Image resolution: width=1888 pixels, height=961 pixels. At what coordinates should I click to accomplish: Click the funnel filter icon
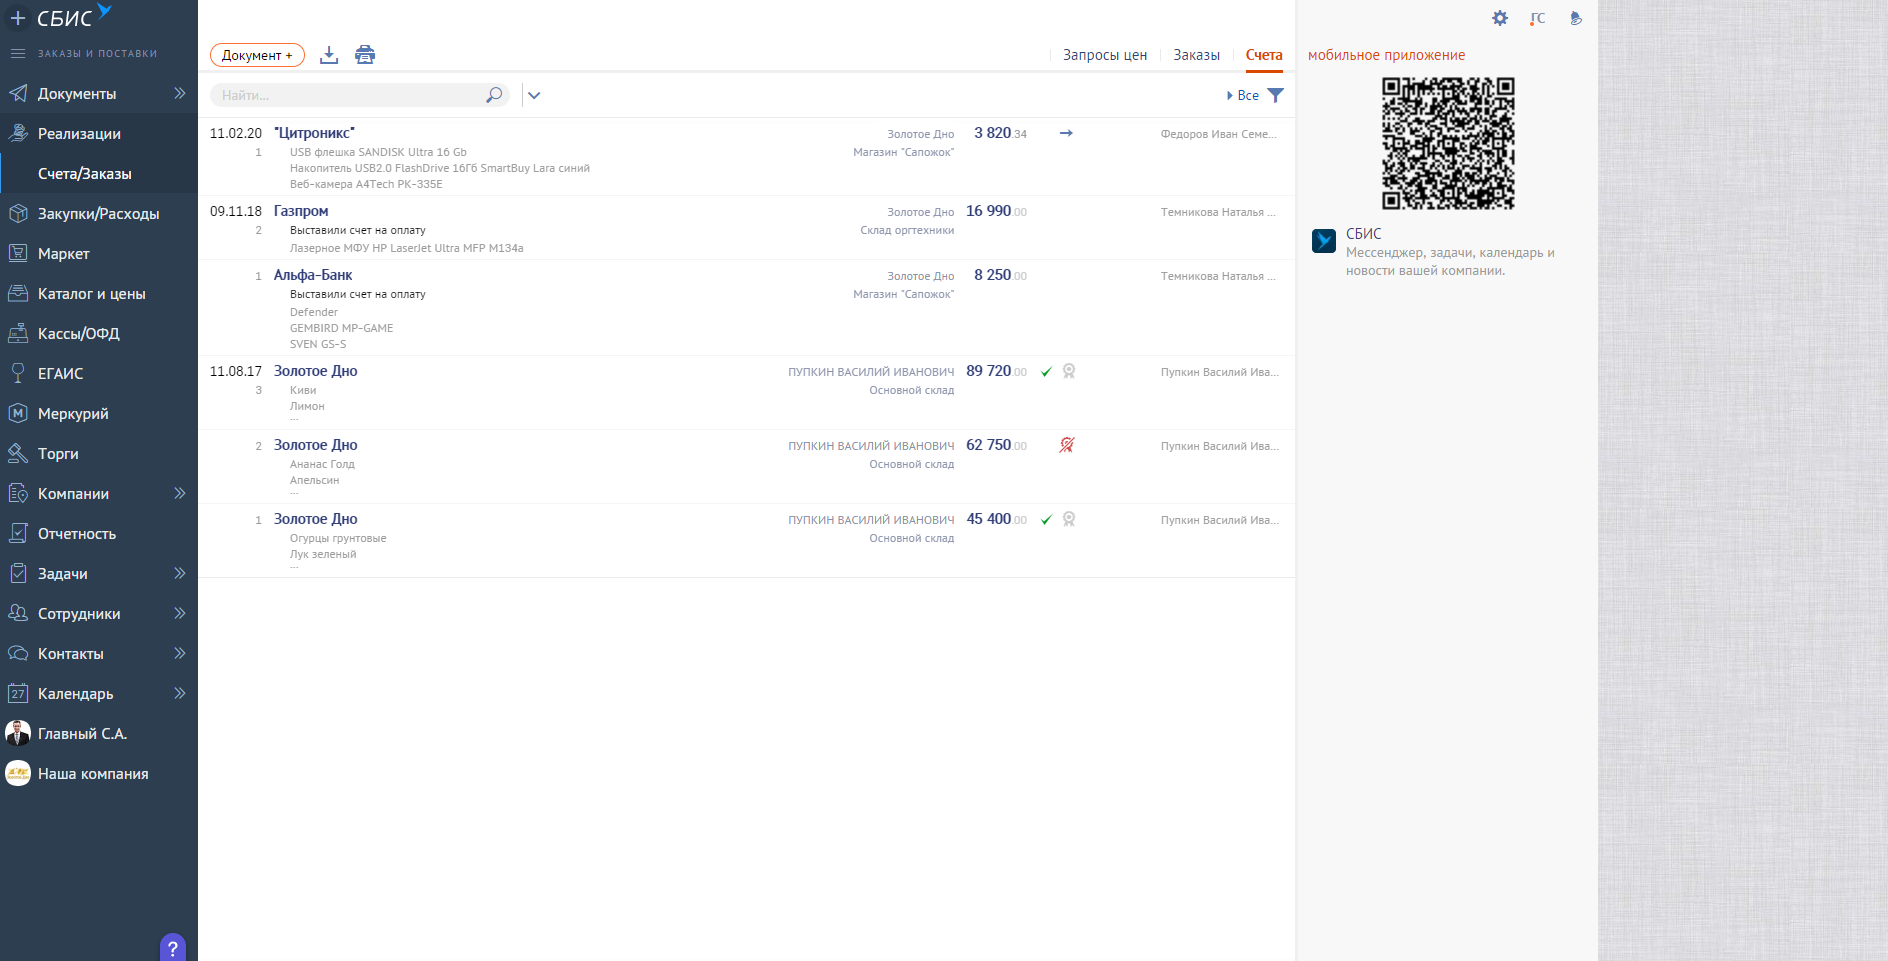coord(1276,95)
